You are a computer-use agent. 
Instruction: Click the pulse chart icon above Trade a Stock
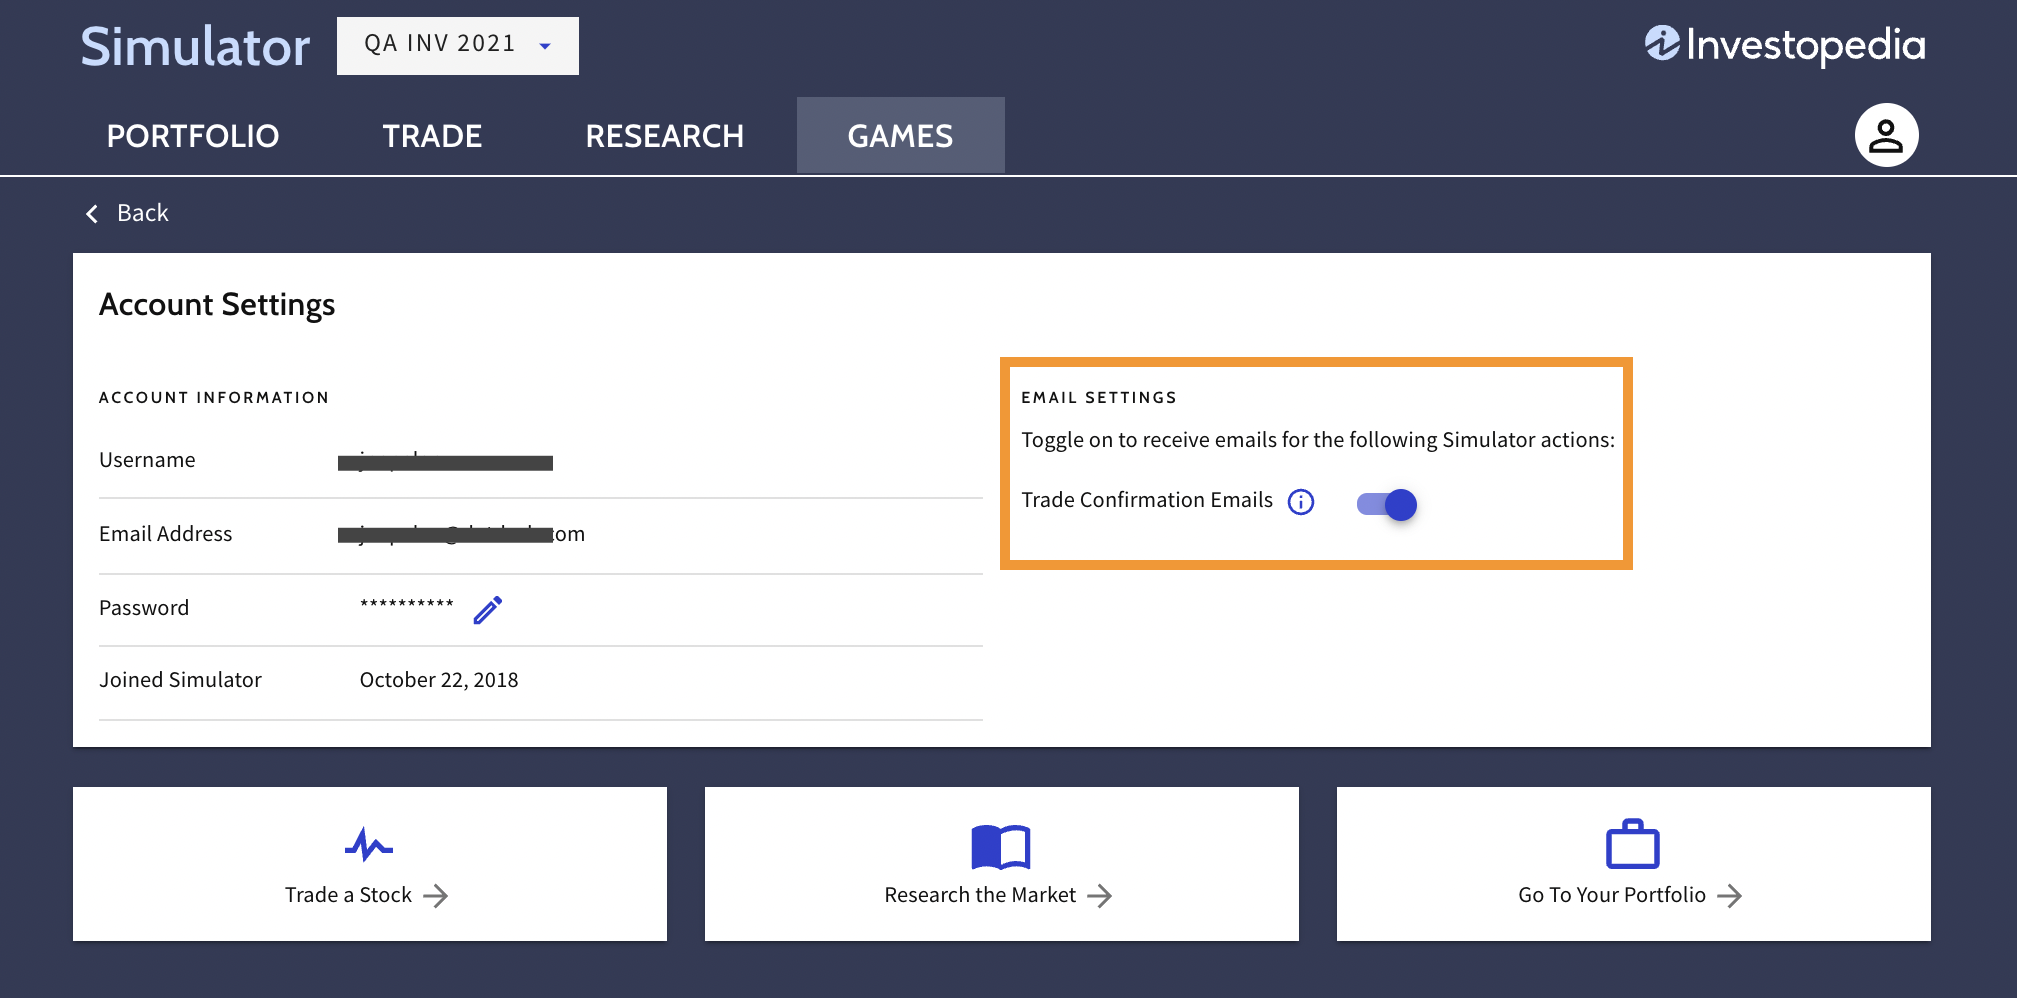(x=369, y=845)
